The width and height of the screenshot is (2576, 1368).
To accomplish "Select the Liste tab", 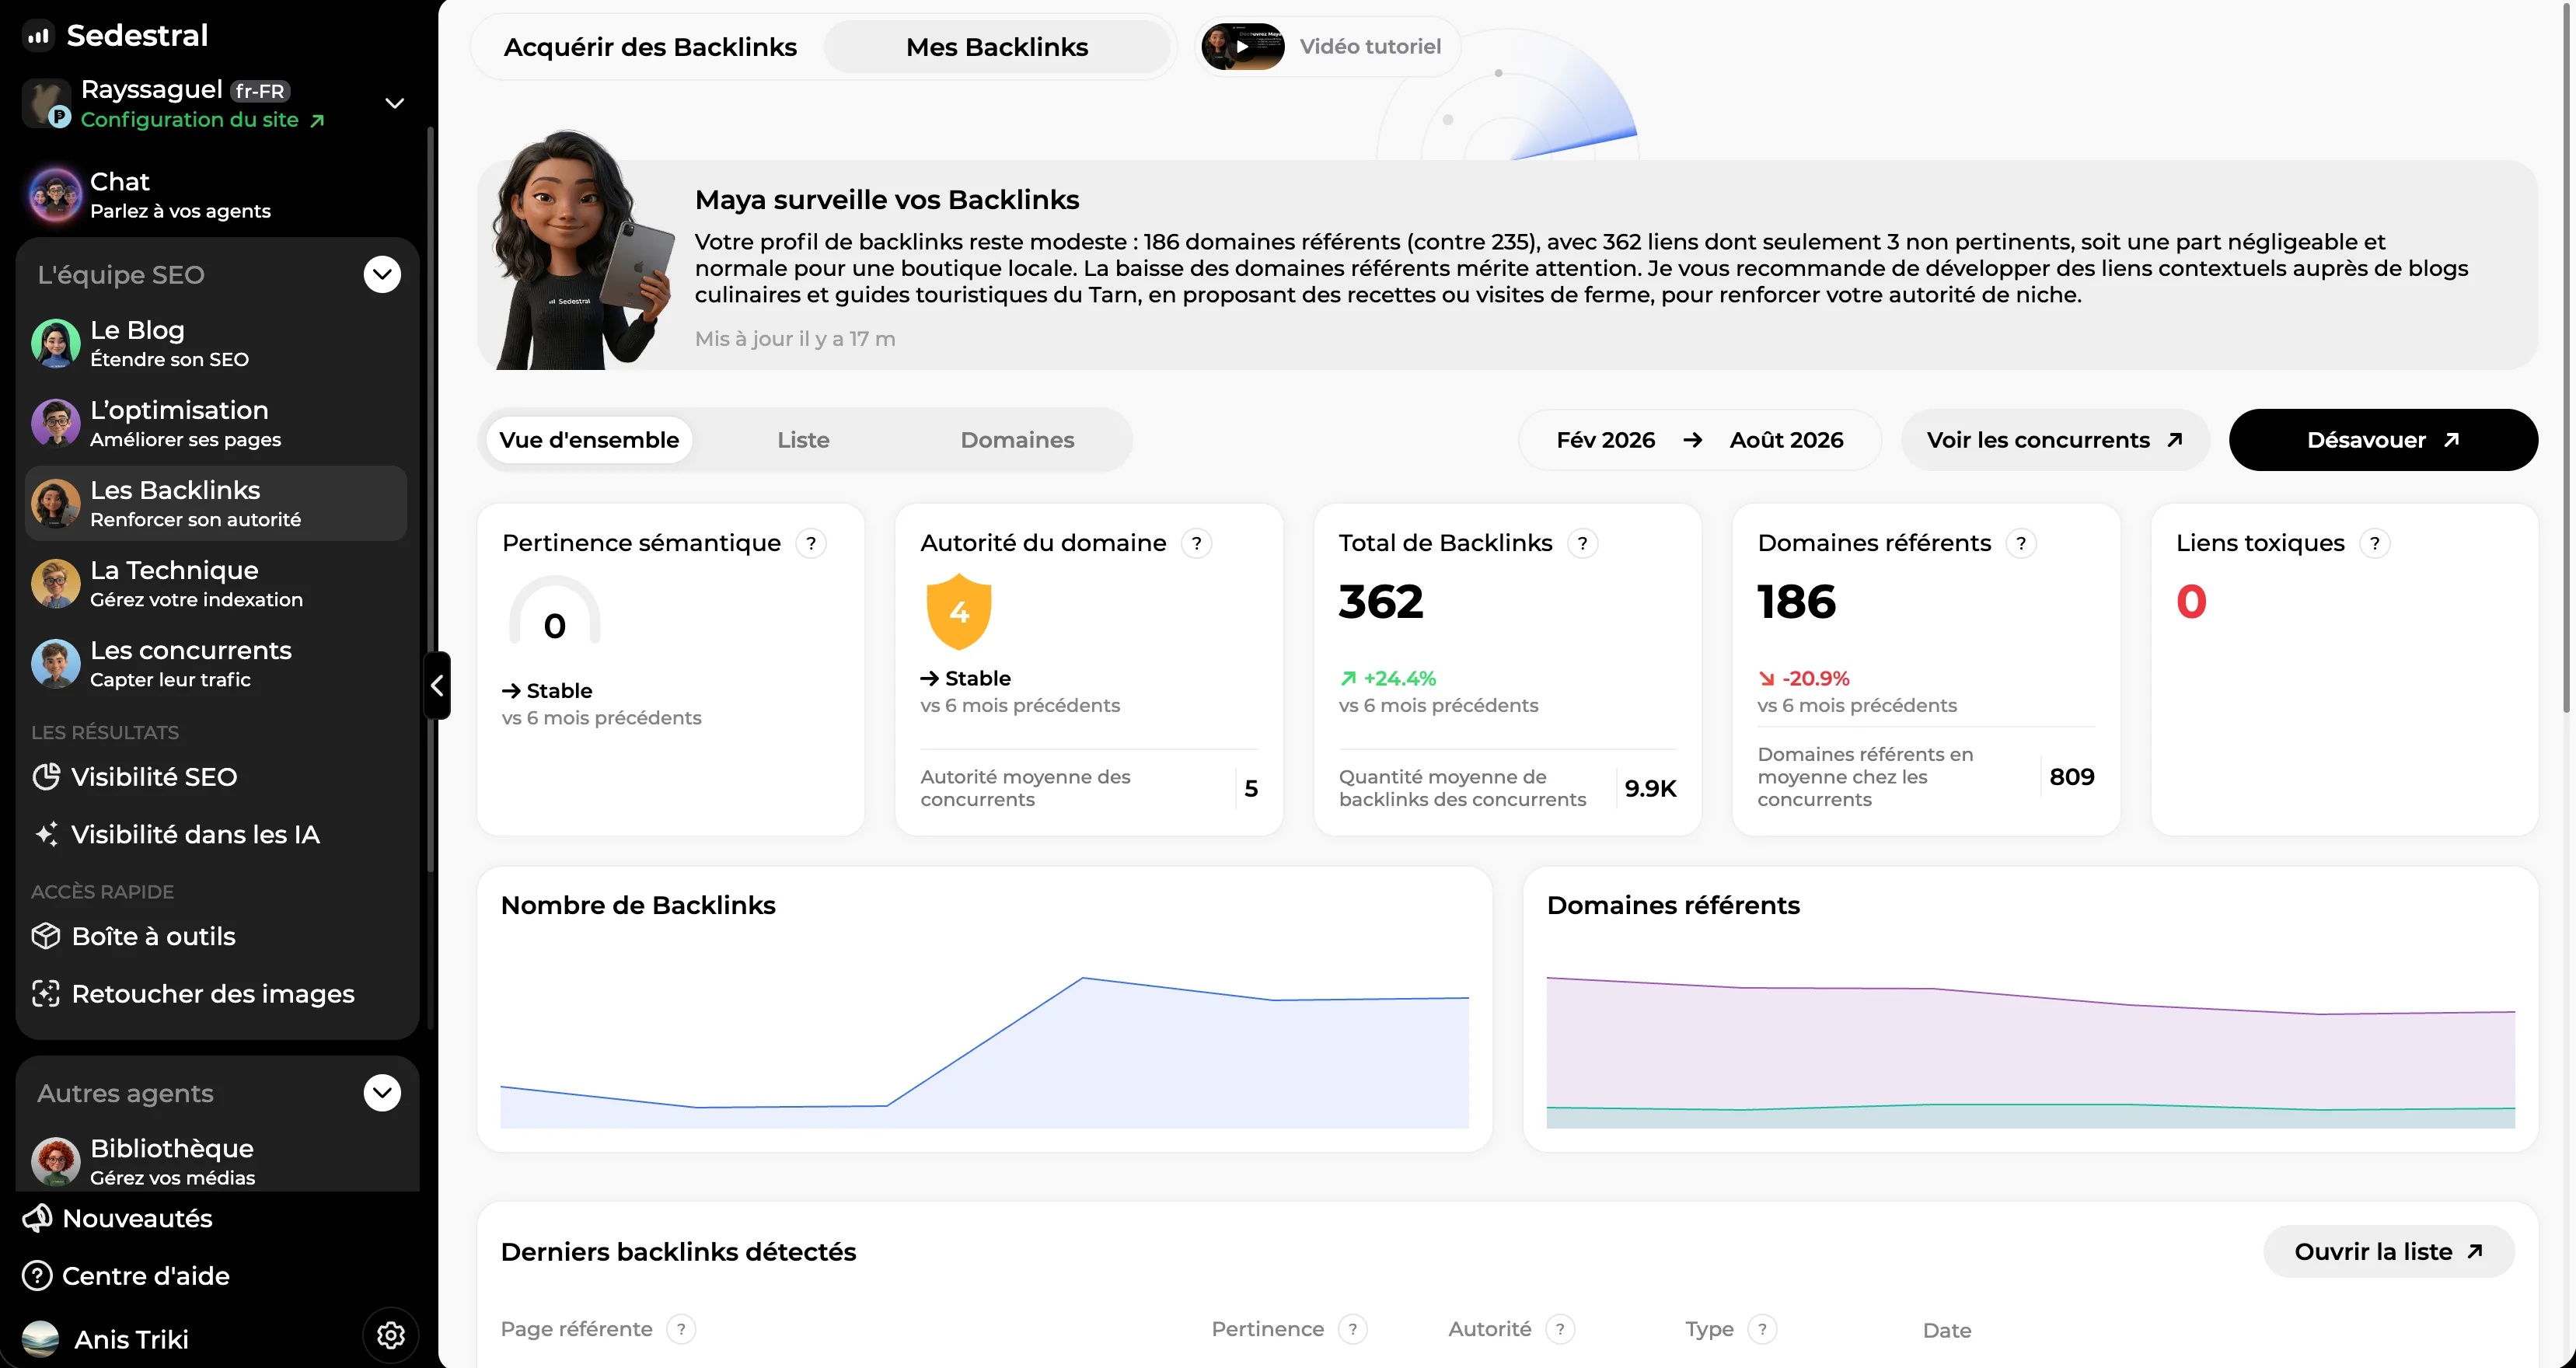I will click(803, 440).
